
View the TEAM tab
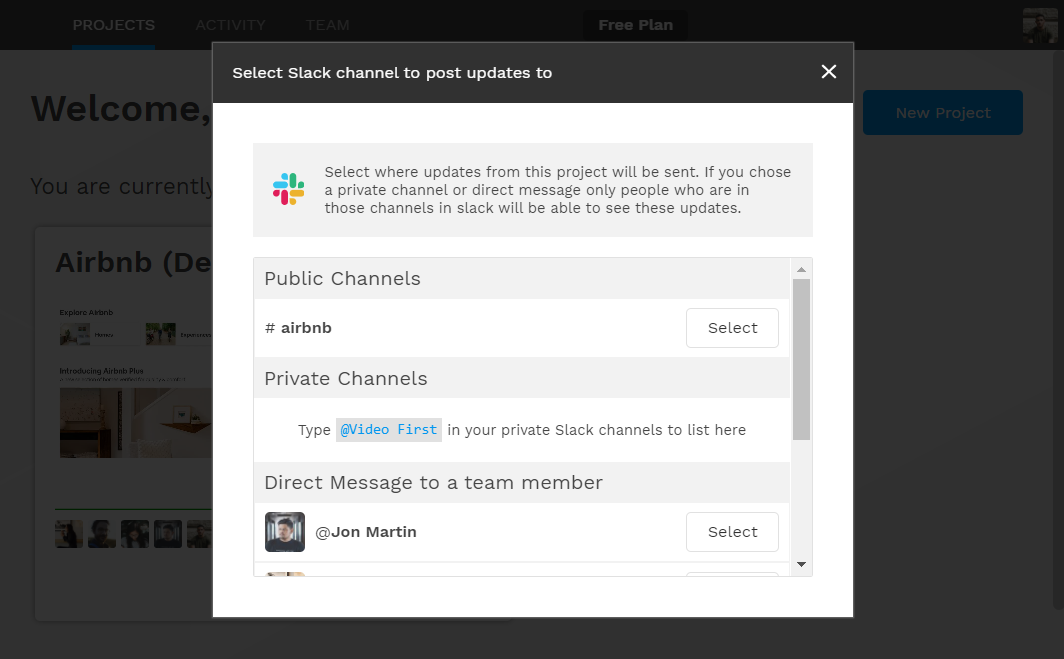[x=327, y=25]
